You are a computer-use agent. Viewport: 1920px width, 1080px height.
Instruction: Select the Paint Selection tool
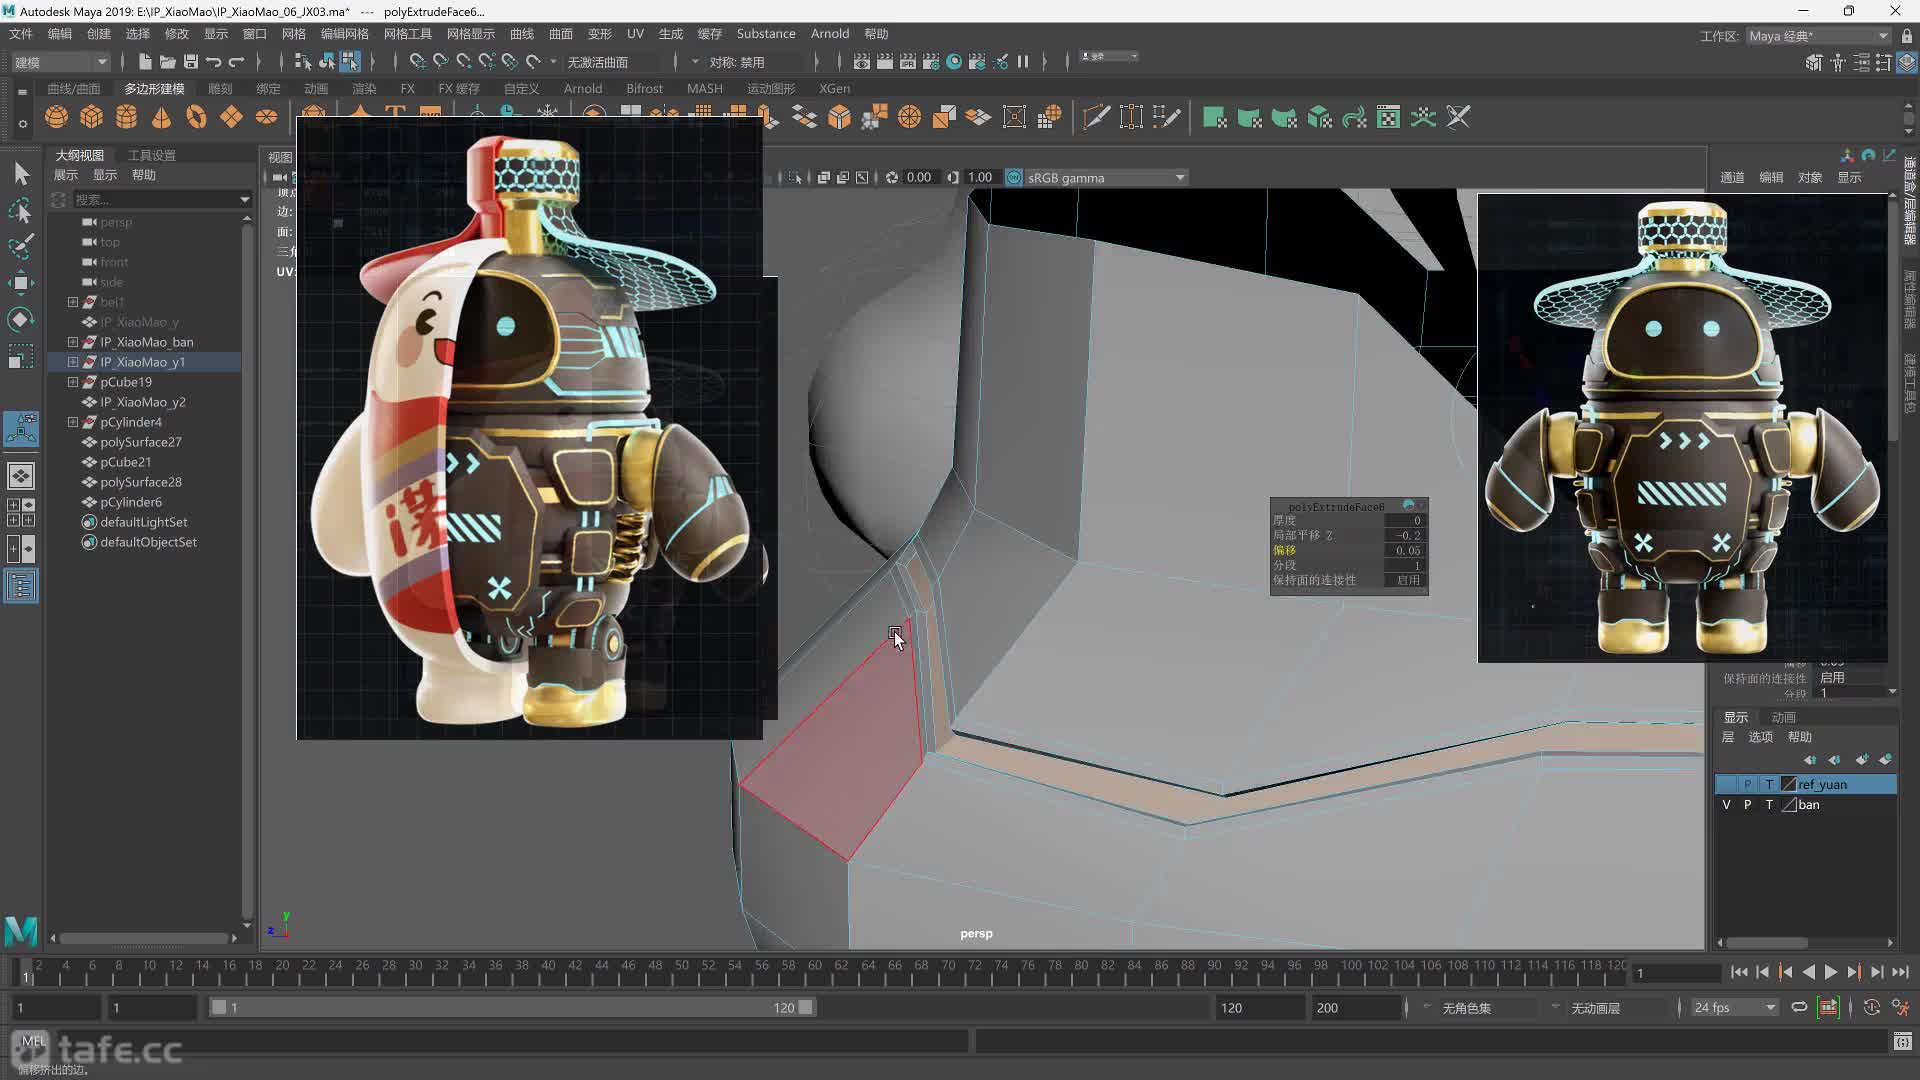click(x=21, y=246)
